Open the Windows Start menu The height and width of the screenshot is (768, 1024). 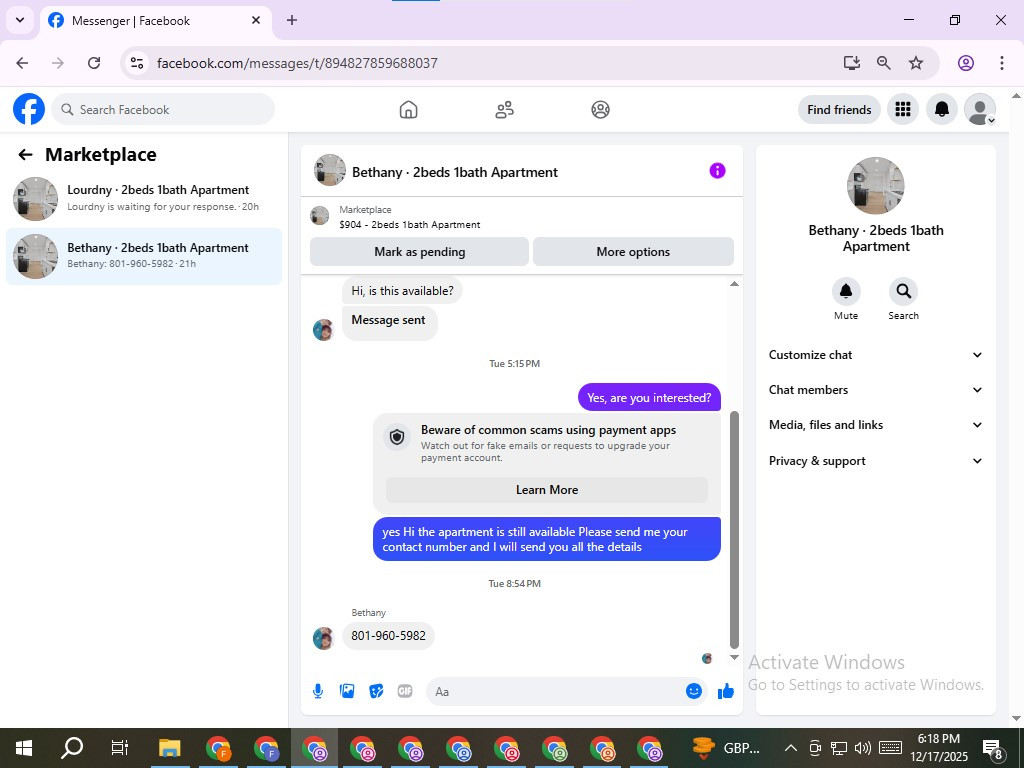(x=24, y=748)
